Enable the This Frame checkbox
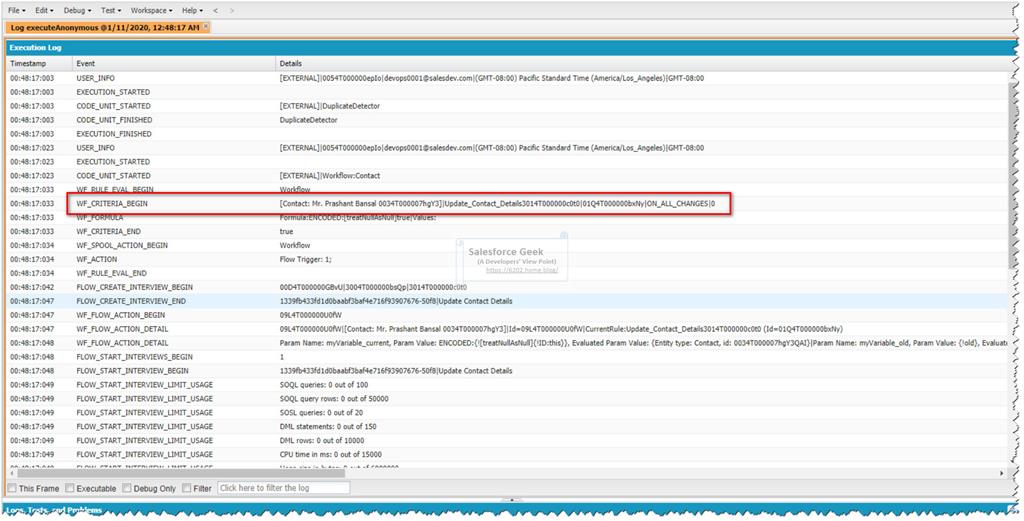This screenshot has height=521, width=1024. pos(12,488)
